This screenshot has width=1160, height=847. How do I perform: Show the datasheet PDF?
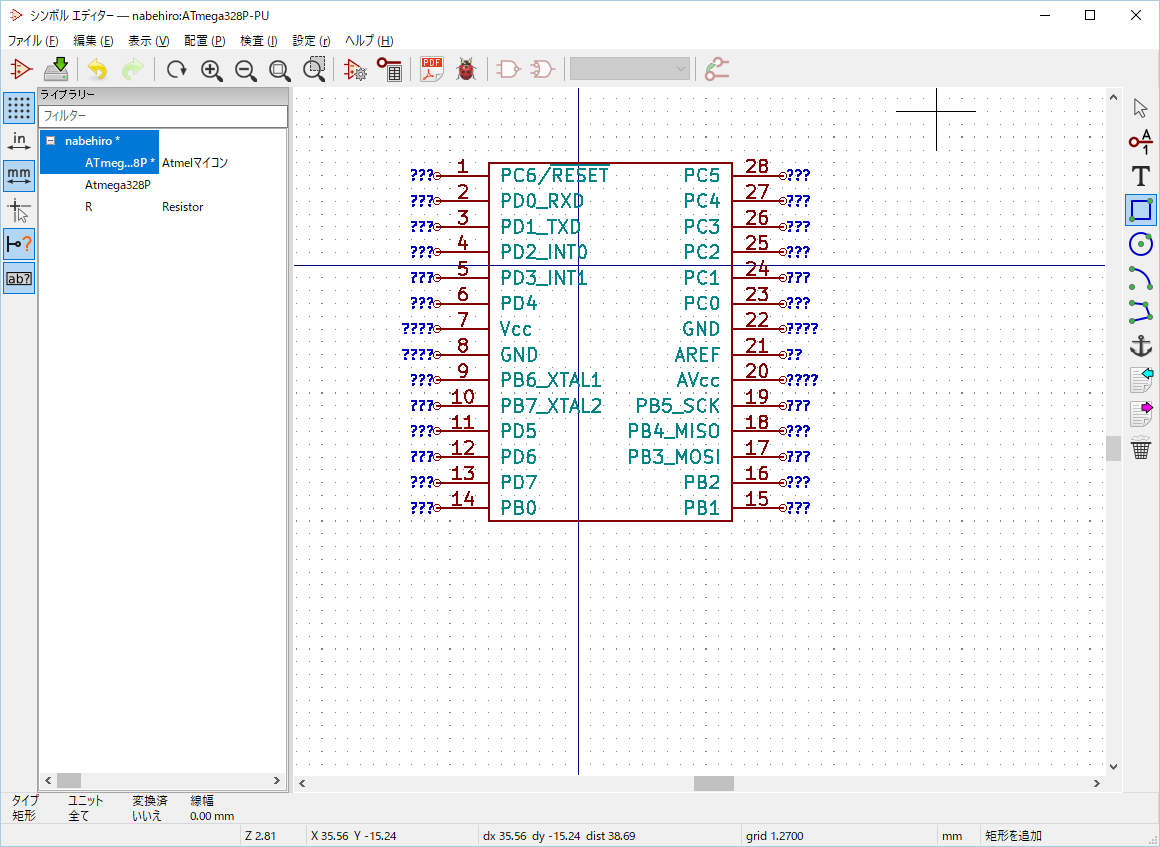[x=431, y=70]
